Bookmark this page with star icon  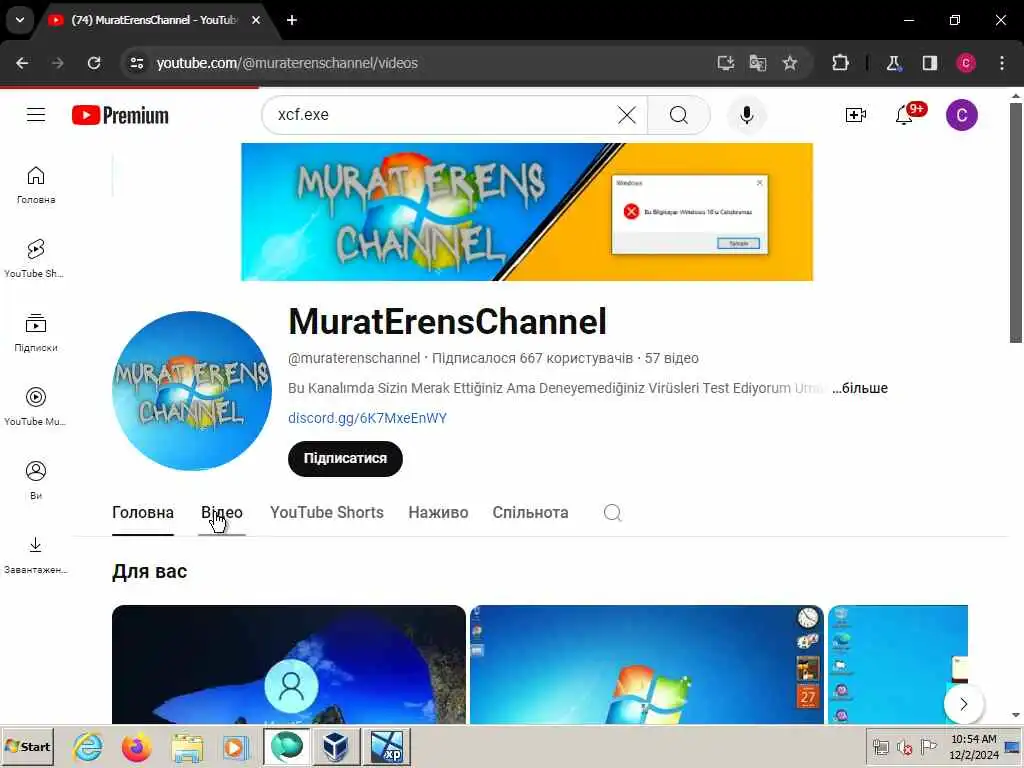click(790, 63)
